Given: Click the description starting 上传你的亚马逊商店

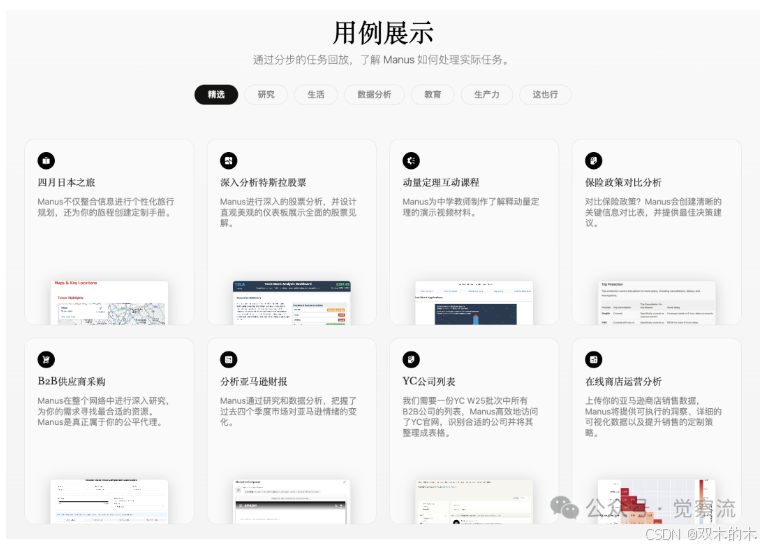Looking at the screenshot, I should click(653, 417).
